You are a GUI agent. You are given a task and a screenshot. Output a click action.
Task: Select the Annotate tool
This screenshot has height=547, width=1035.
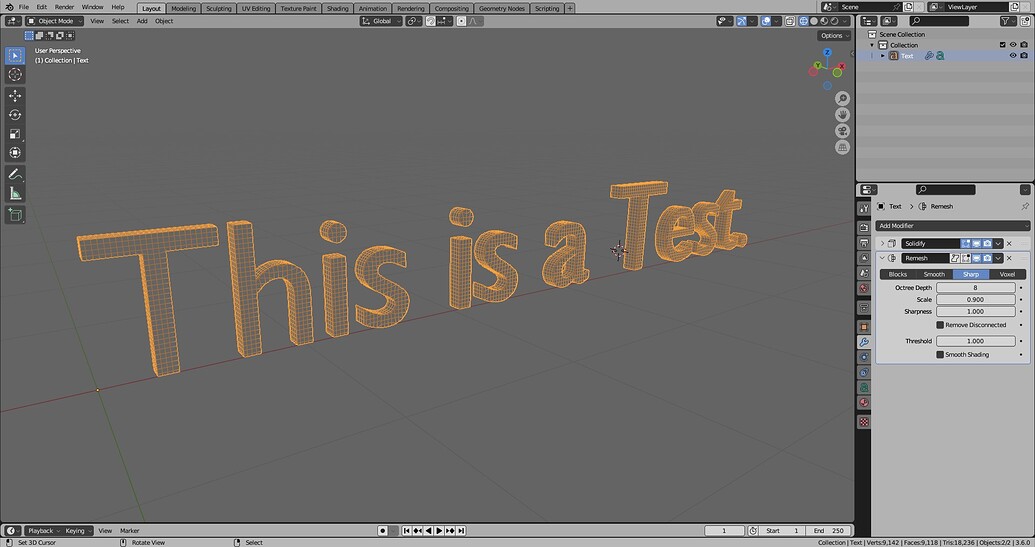[x=15, y=174]
